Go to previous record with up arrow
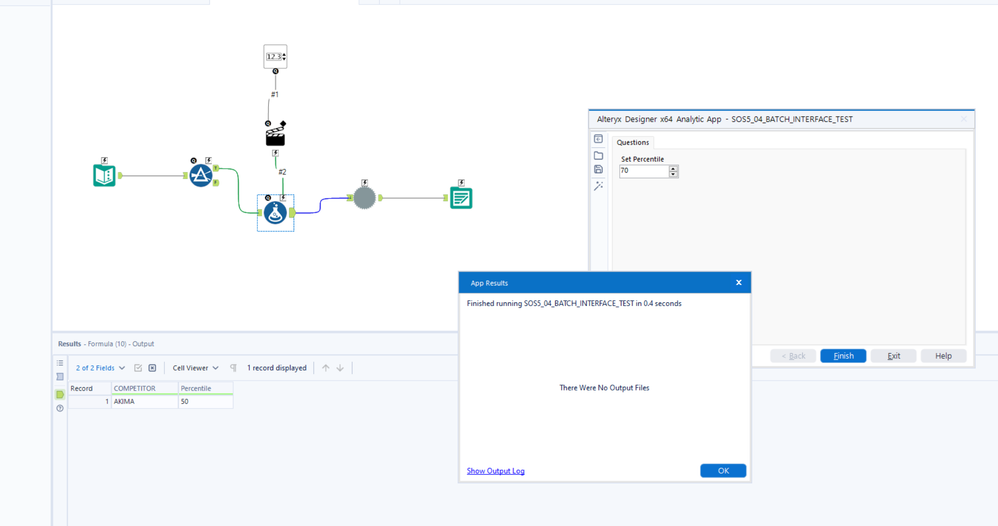The height and width of the screenshot is (526, 998). (326, 368)
